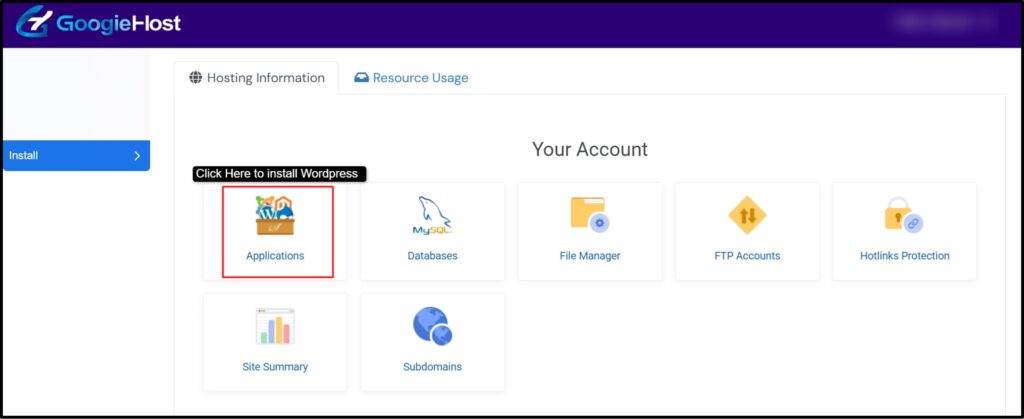This screenshot has height=419, width=1024.
Task: Click the Site Summary bar chart icon
Action: click(x=275, y=326)
